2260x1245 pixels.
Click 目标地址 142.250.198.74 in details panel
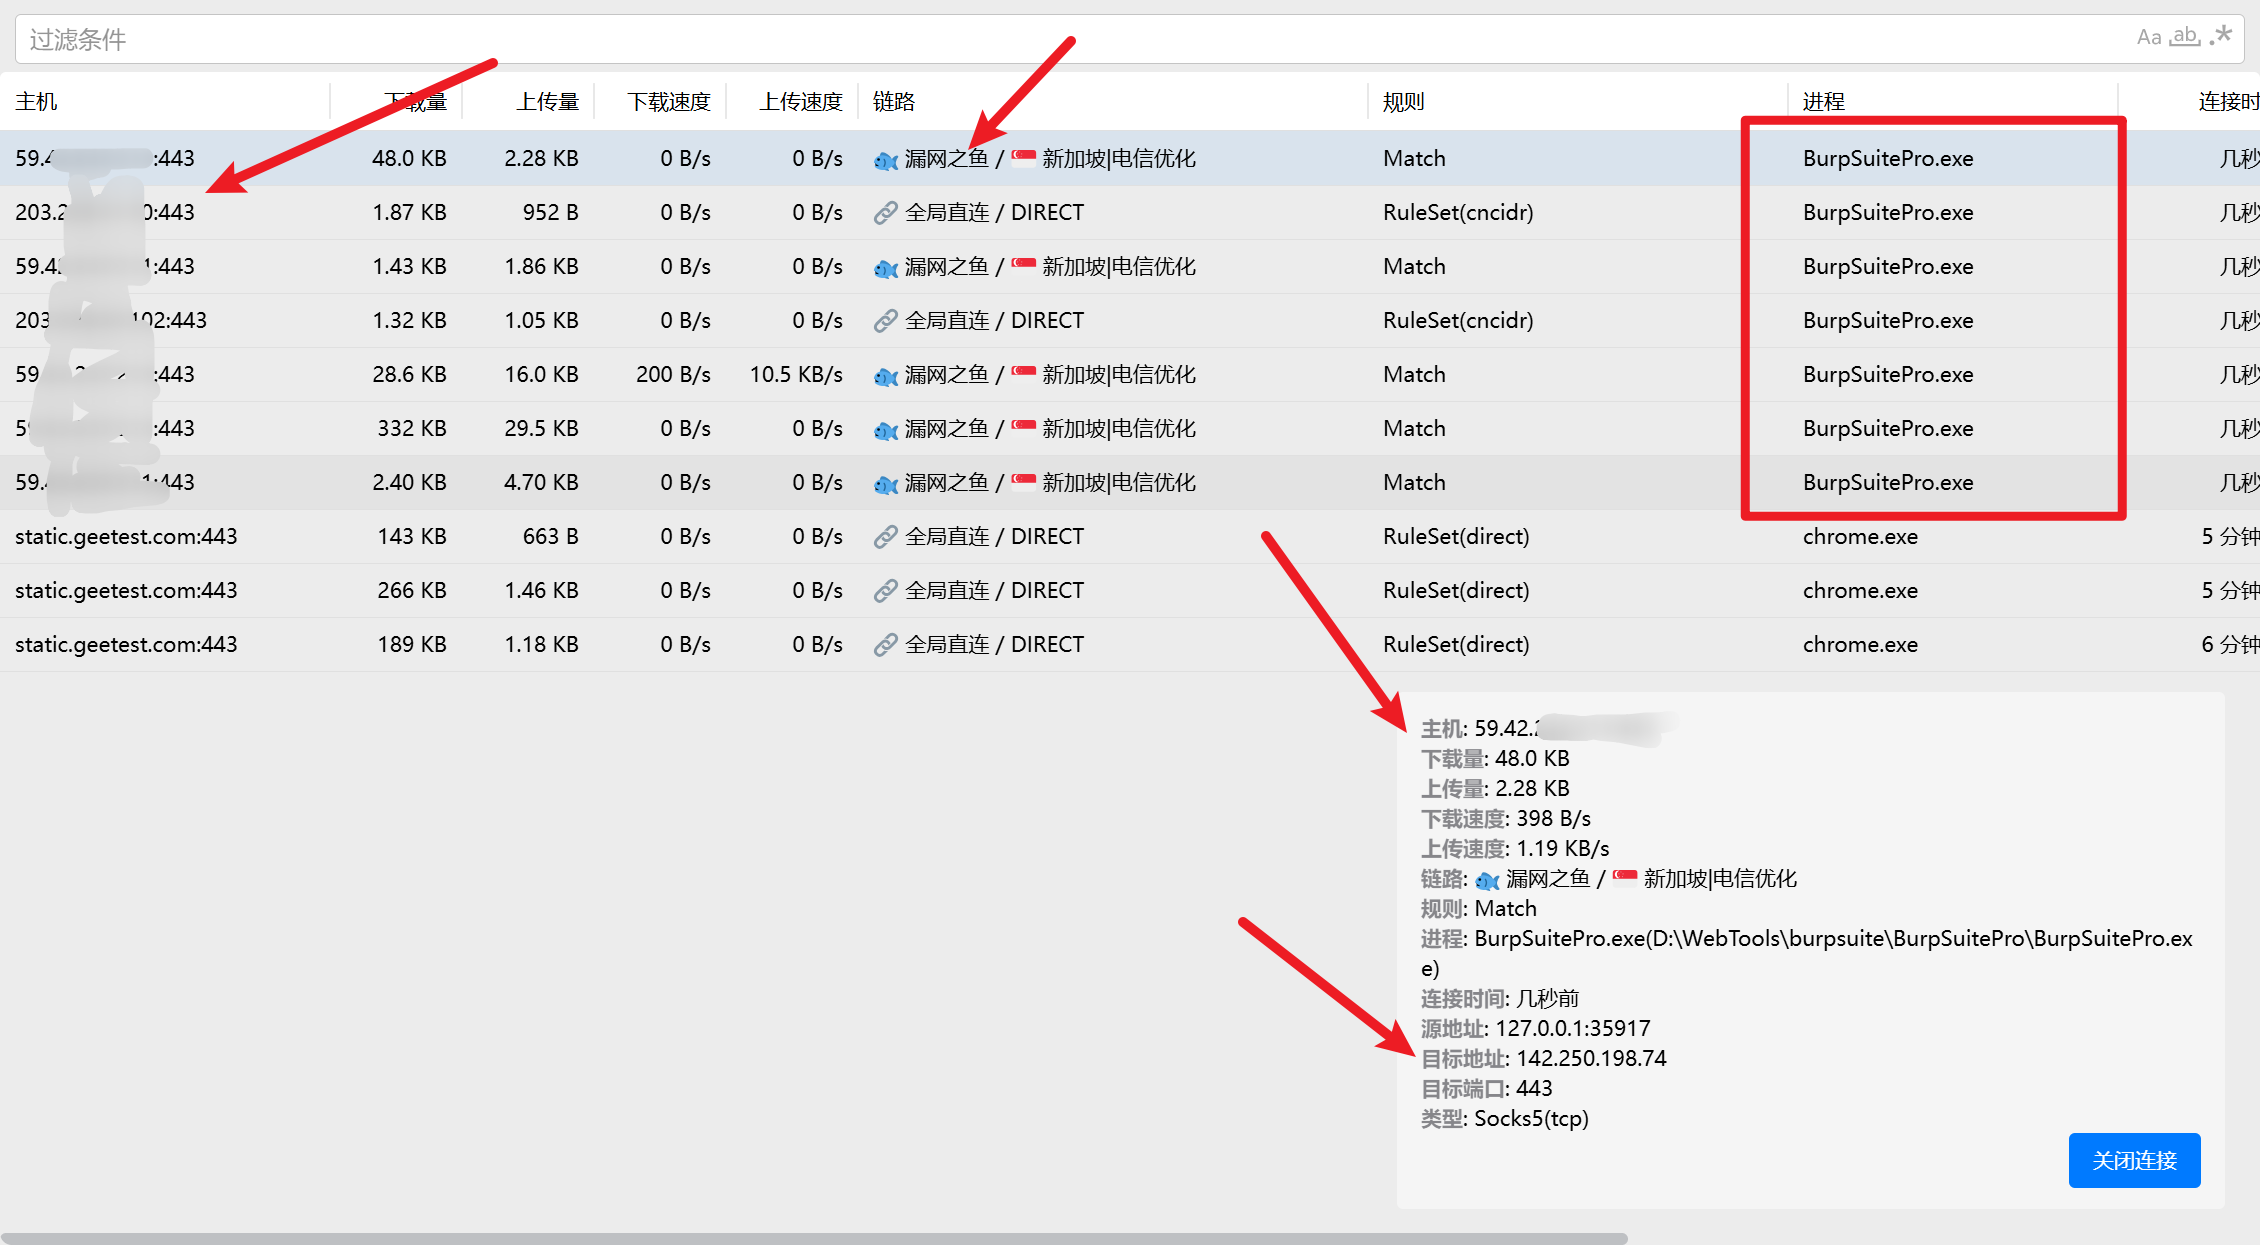click(x=1543, y=1058)
